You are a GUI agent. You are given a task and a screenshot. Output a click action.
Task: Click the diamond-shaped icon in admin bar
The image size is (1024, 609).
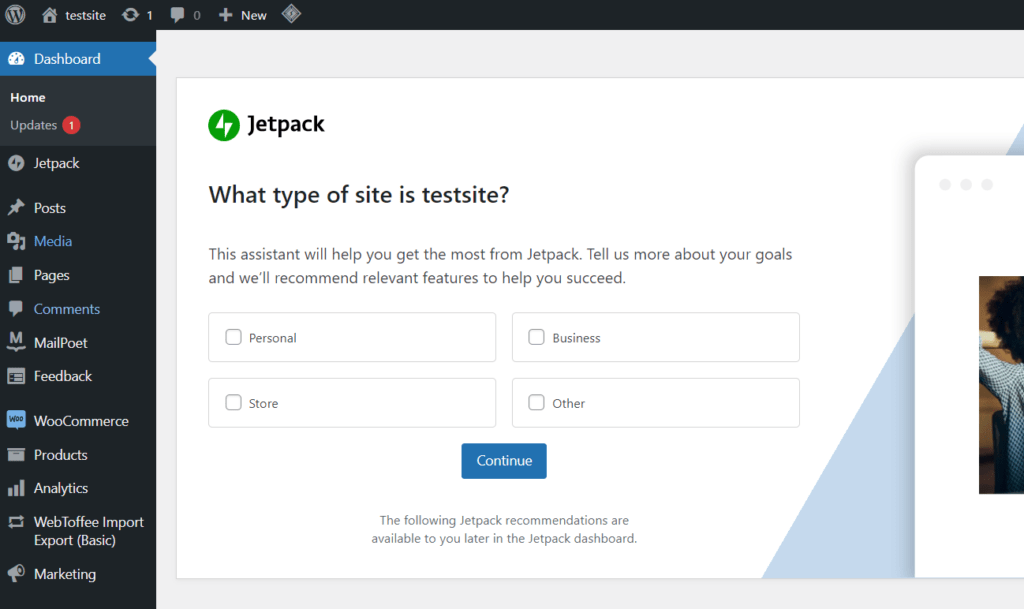tap(290, 14)
